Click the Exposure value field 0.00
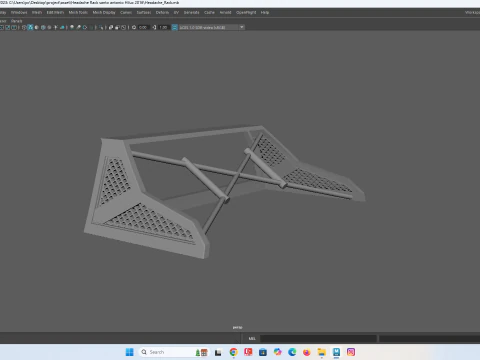This screenshot has height=360, width=480. pos(143,27)
